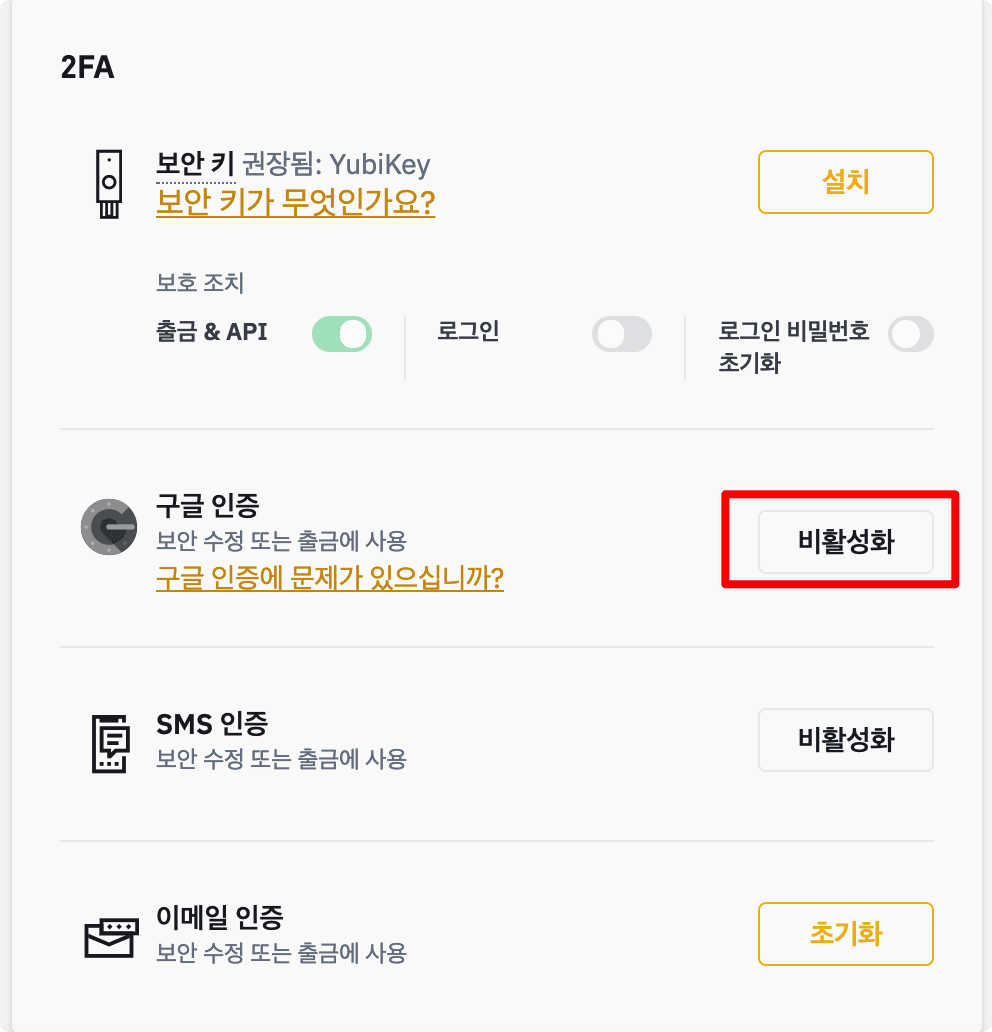Screen dimensions: 992x1032
Task: Click the YubiKey security key icon
Action: coord(109,184)
